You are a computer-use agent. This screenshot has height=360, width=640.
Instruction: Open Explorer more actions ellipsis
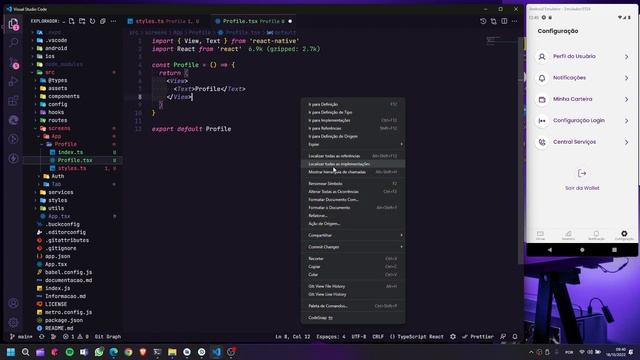click(113, 21)
